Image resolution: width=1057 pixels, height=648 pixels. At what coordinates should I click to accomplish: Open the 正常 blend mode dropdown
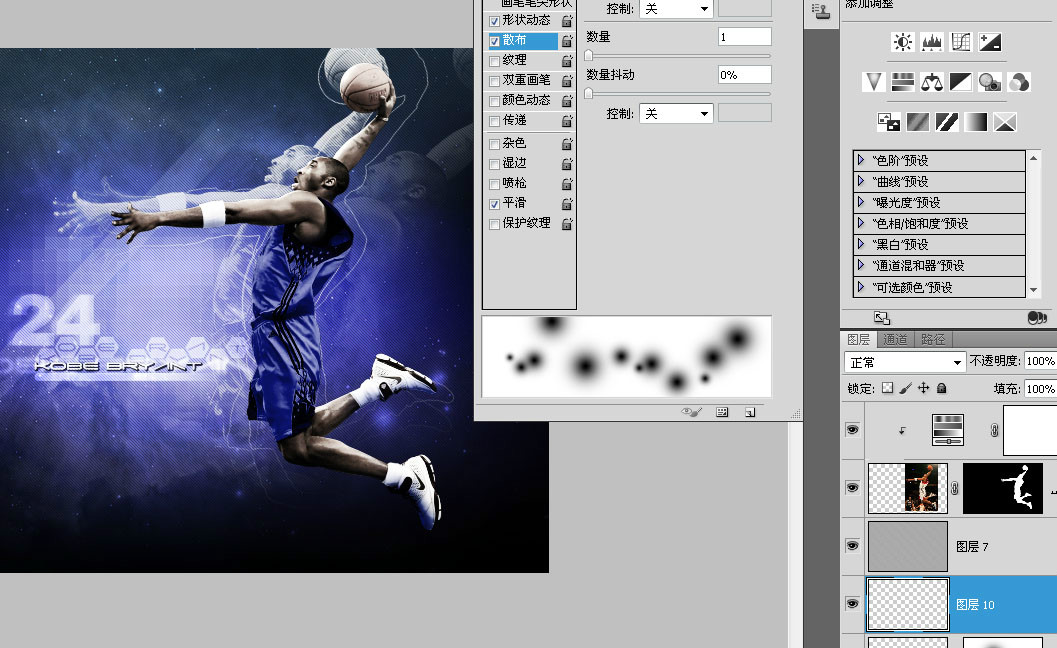click(905, 362)
